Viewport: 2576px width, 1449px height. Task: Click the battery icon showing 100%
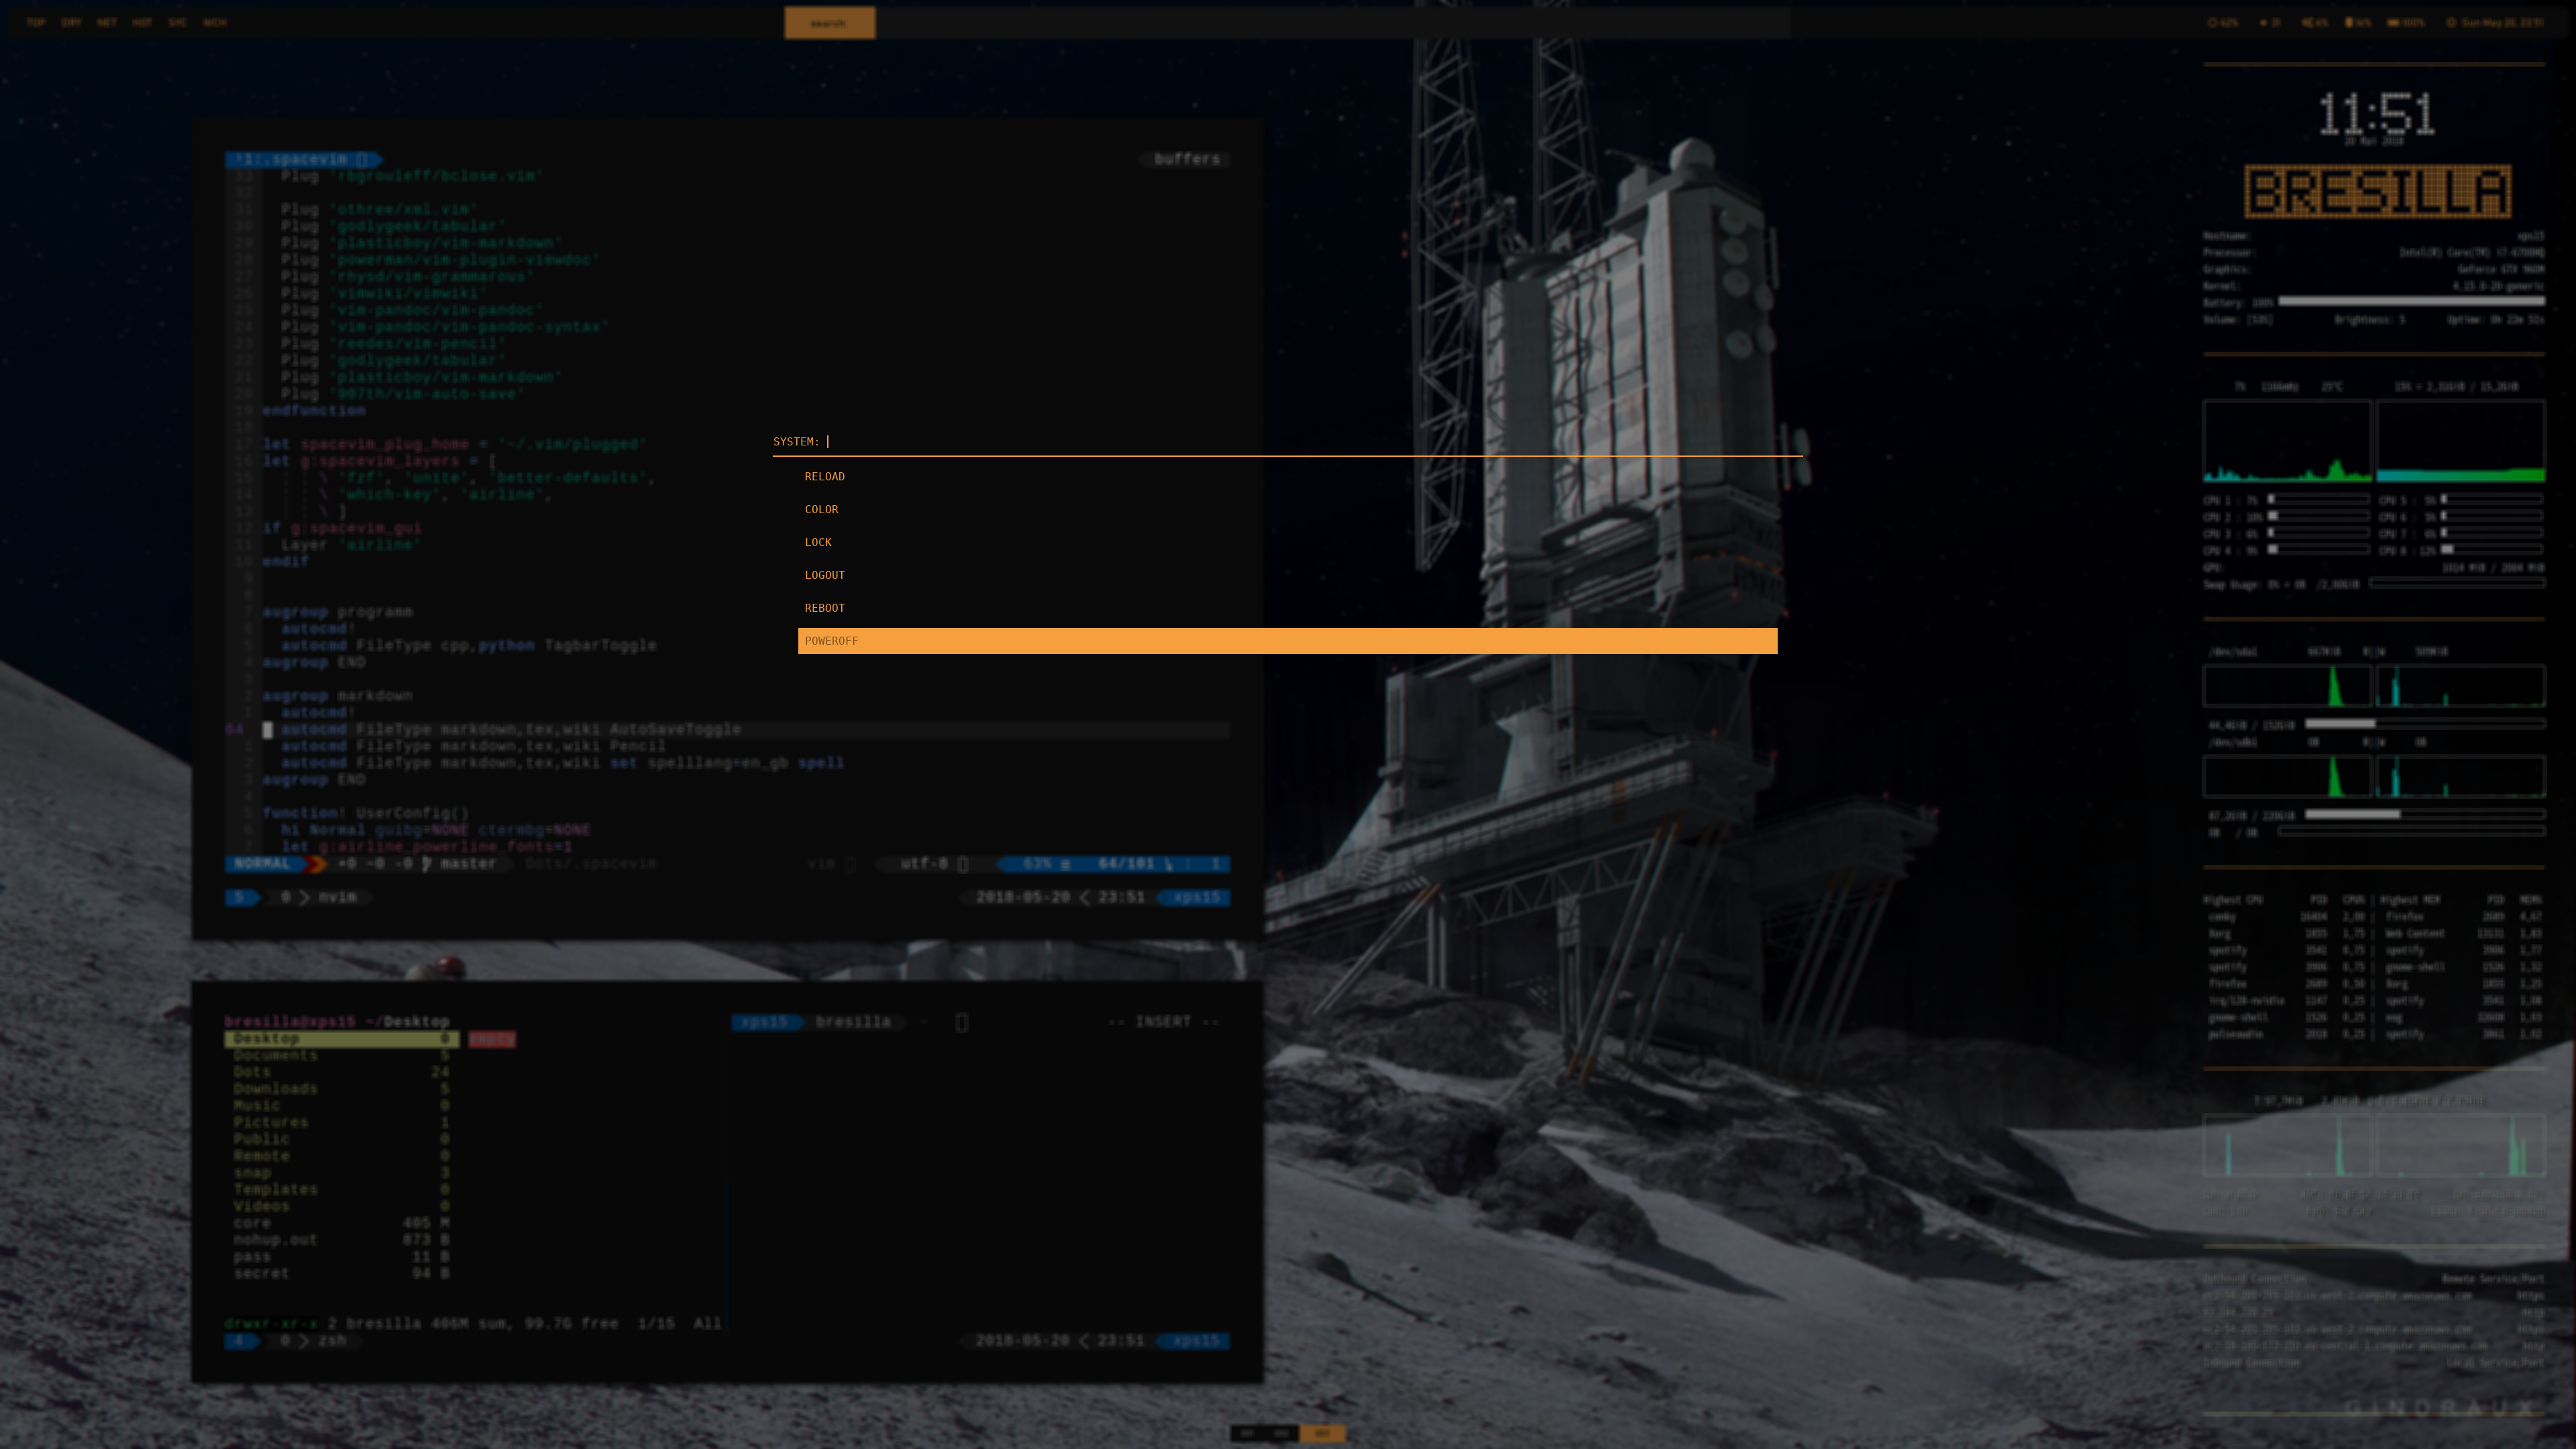tap(2394, 22)
